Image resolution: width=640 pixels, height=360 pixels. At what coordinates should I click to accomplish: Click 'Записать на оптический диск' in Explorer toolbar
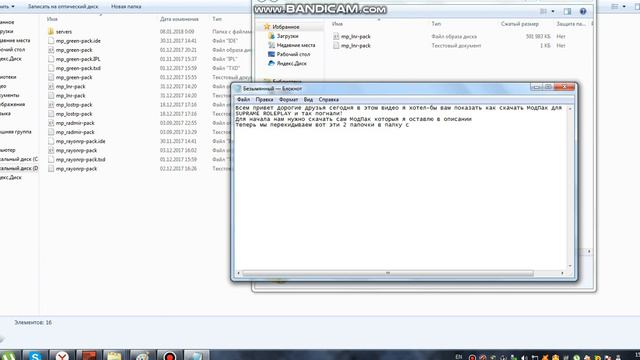(63, 7)
